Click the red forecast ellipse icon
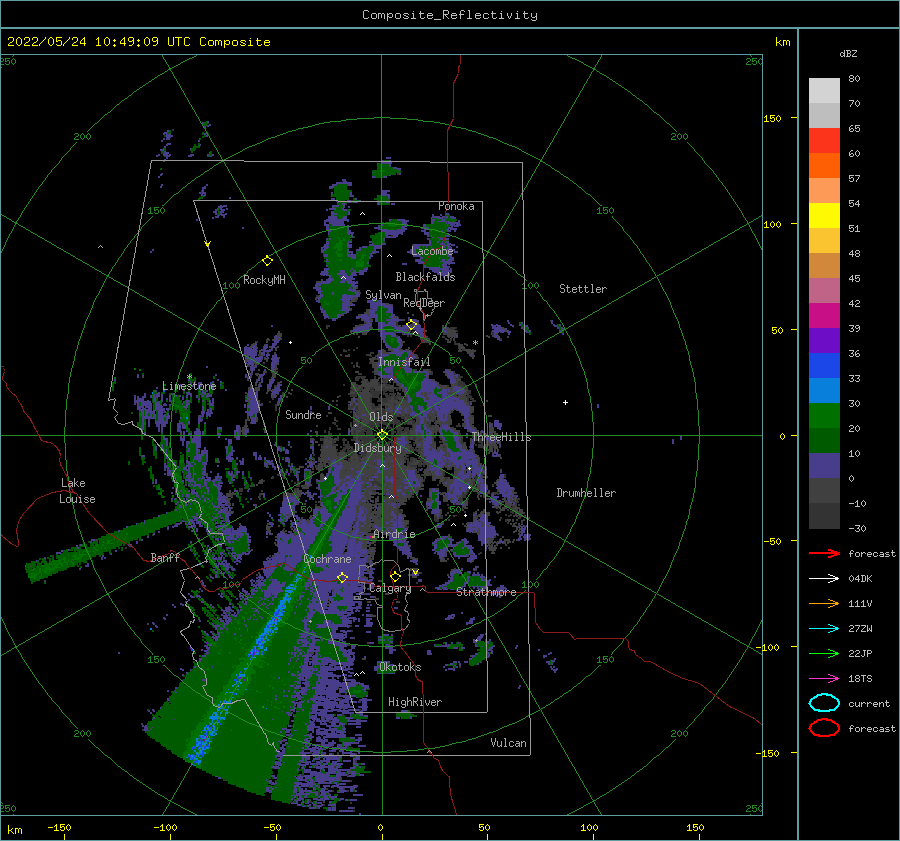The image size is (900, 841). pyautogui.click(x=824, y=728)
